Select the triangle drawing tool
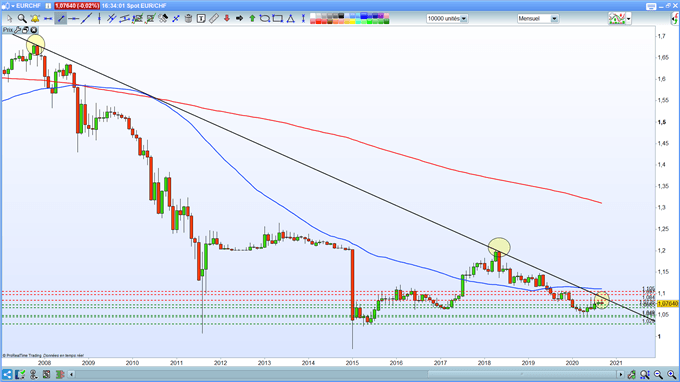 (x=291, y=19)
